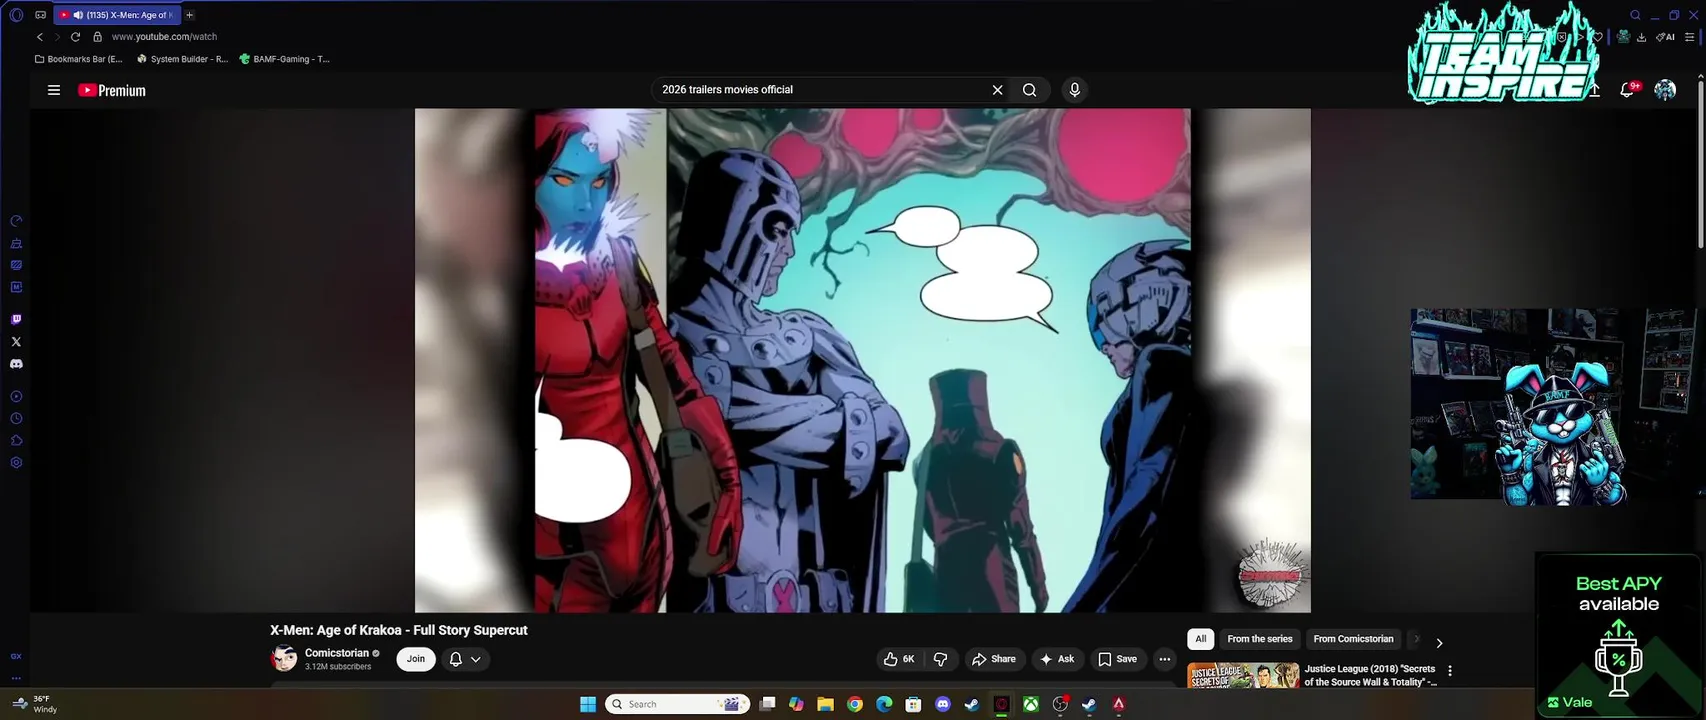Open a new browser tab
Viewport: 1706px width, 720px height.
189,15
